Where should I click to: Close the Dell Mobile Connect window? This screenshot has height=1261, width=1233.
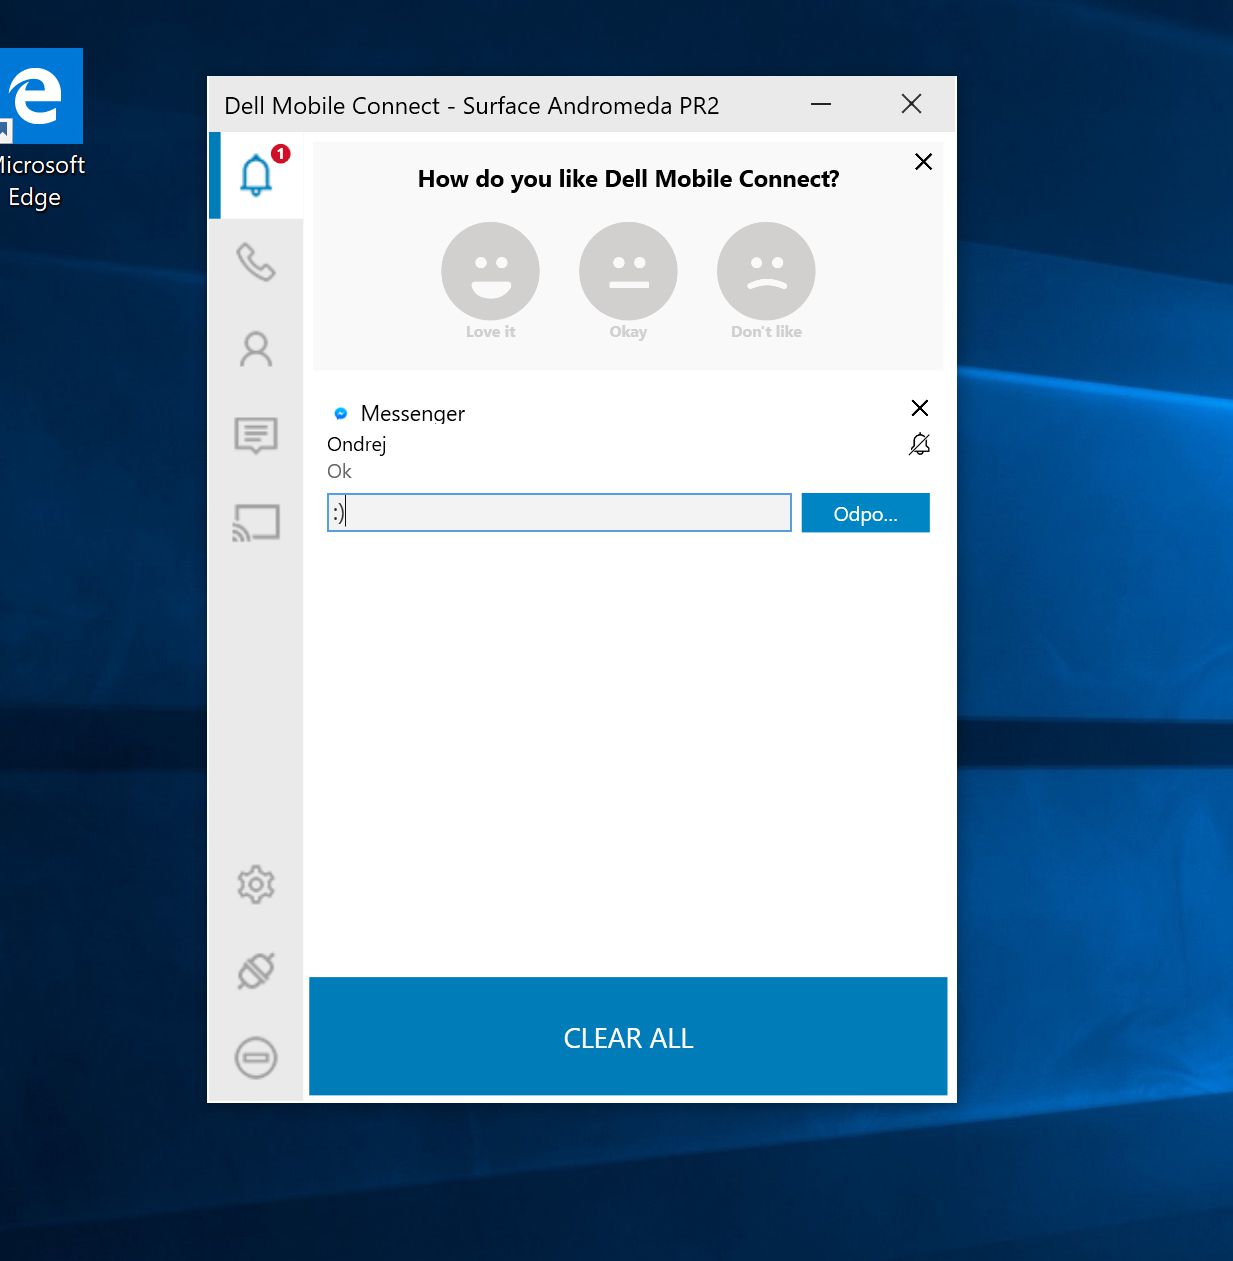pyautogui.click(x=911, y=104)
